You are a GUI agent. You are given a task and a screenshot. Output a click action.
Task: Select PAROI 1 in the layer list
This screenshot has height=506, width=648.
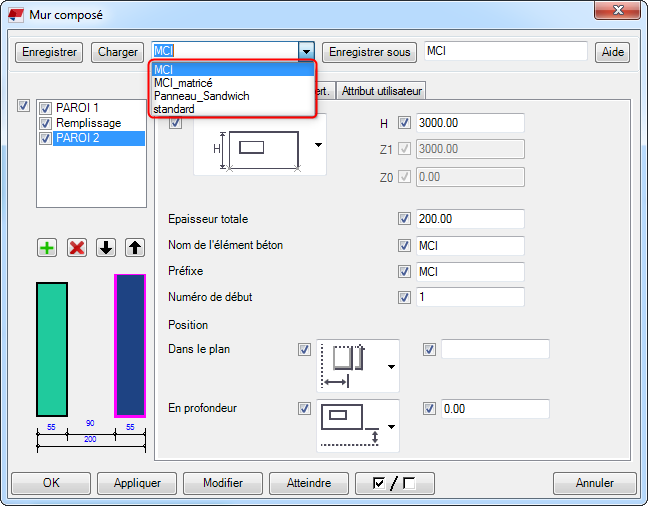coord(77,108)
